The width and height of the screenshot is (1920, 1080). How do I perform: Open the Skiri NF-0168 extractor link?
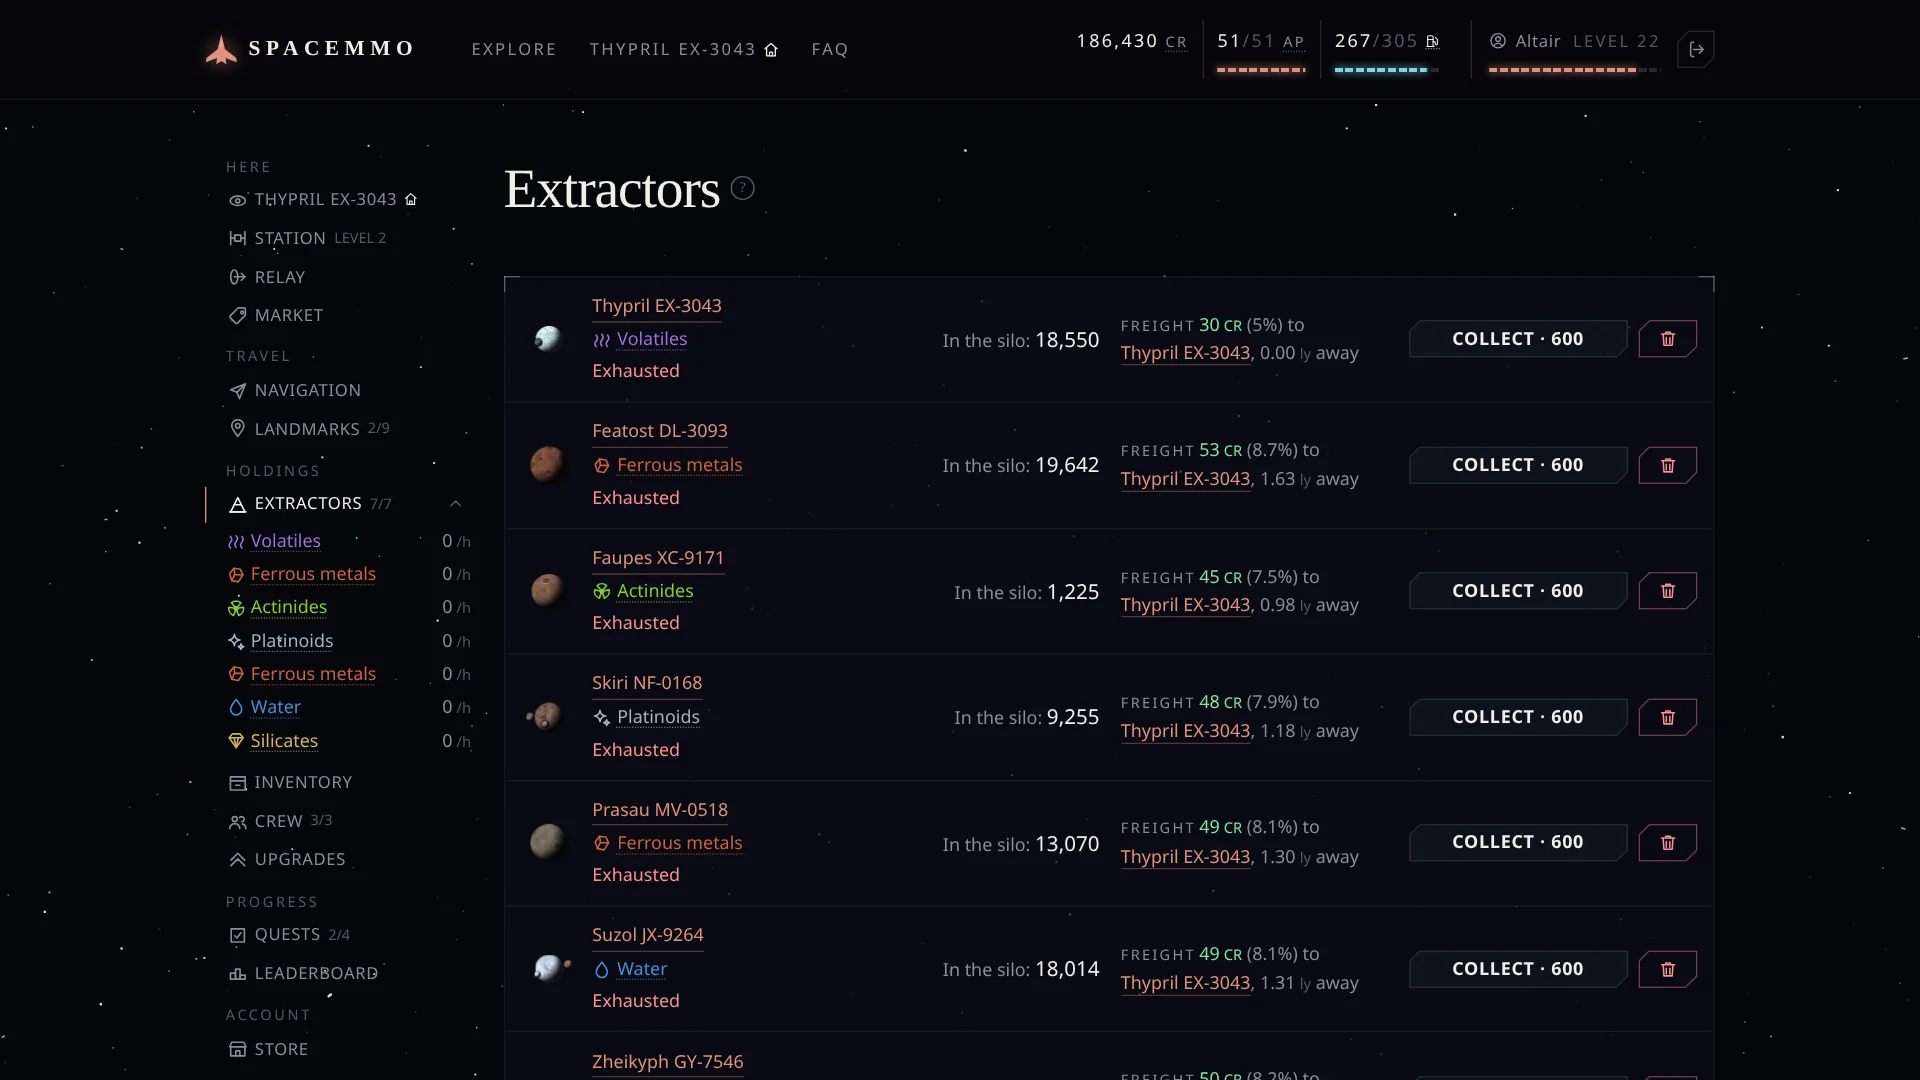647,683
